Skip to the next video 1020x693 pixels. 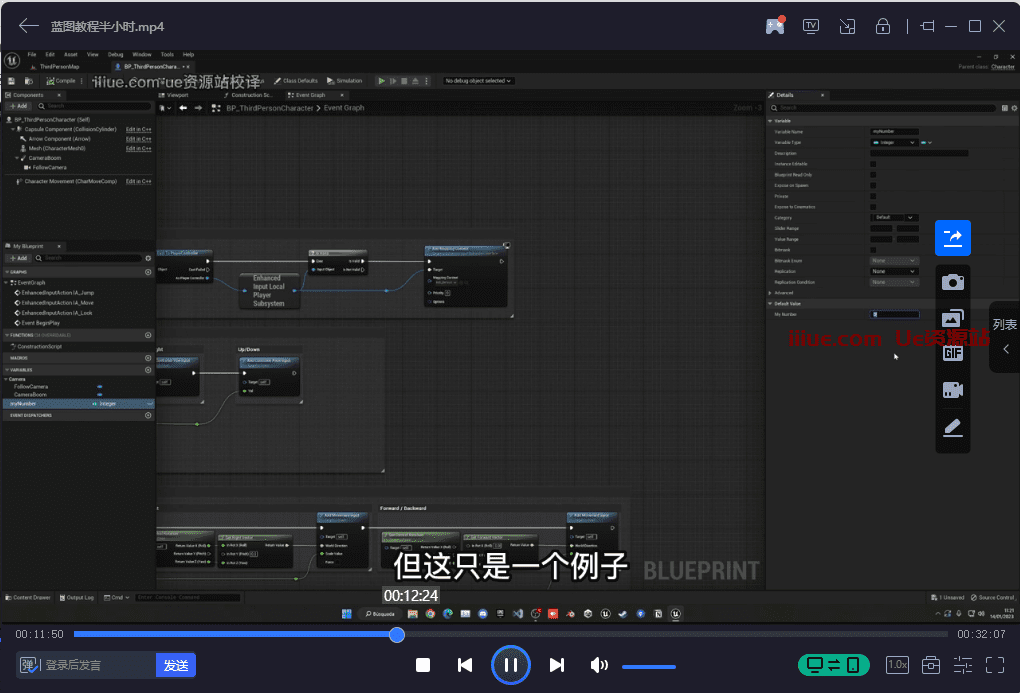[557, 665]
